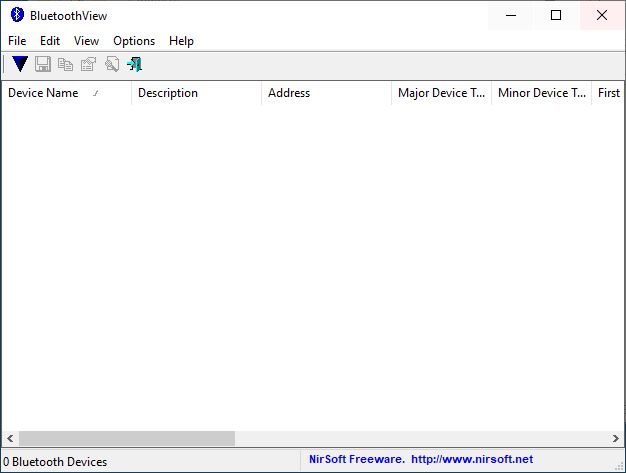Image resolution: width=626 pixels, height=473 pixels.
Task: Maximize the BluetoothView window
Action: click(556, 15)
